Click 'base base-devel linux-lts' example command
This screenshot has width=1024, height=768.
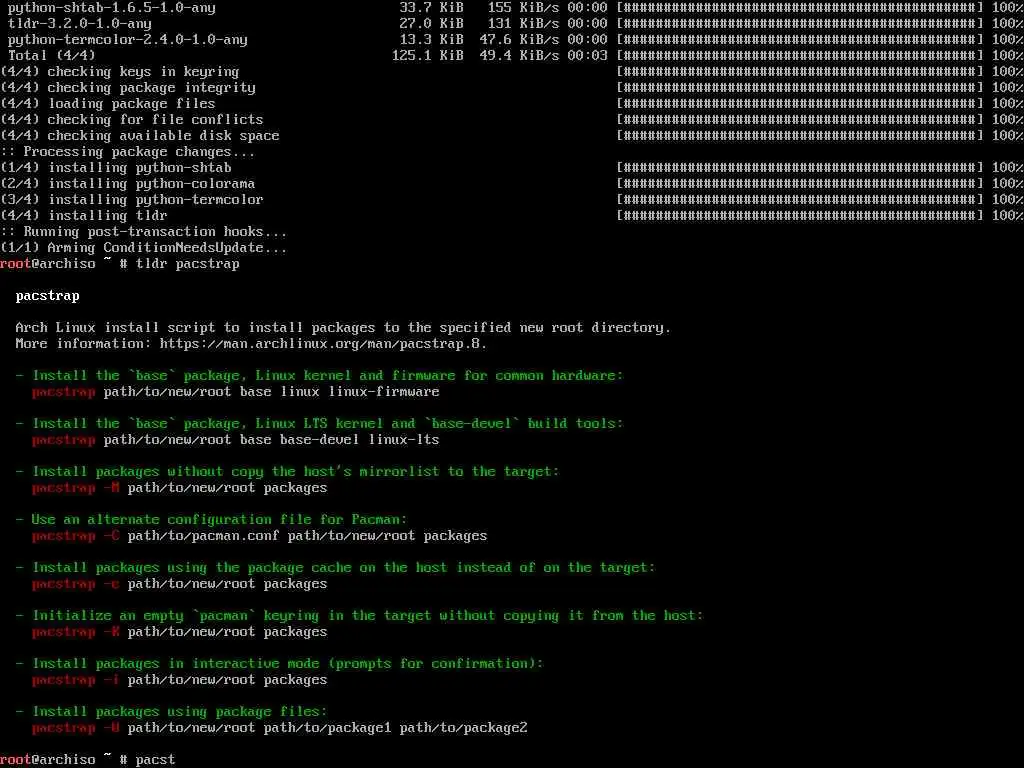click(x=340, y=440)
